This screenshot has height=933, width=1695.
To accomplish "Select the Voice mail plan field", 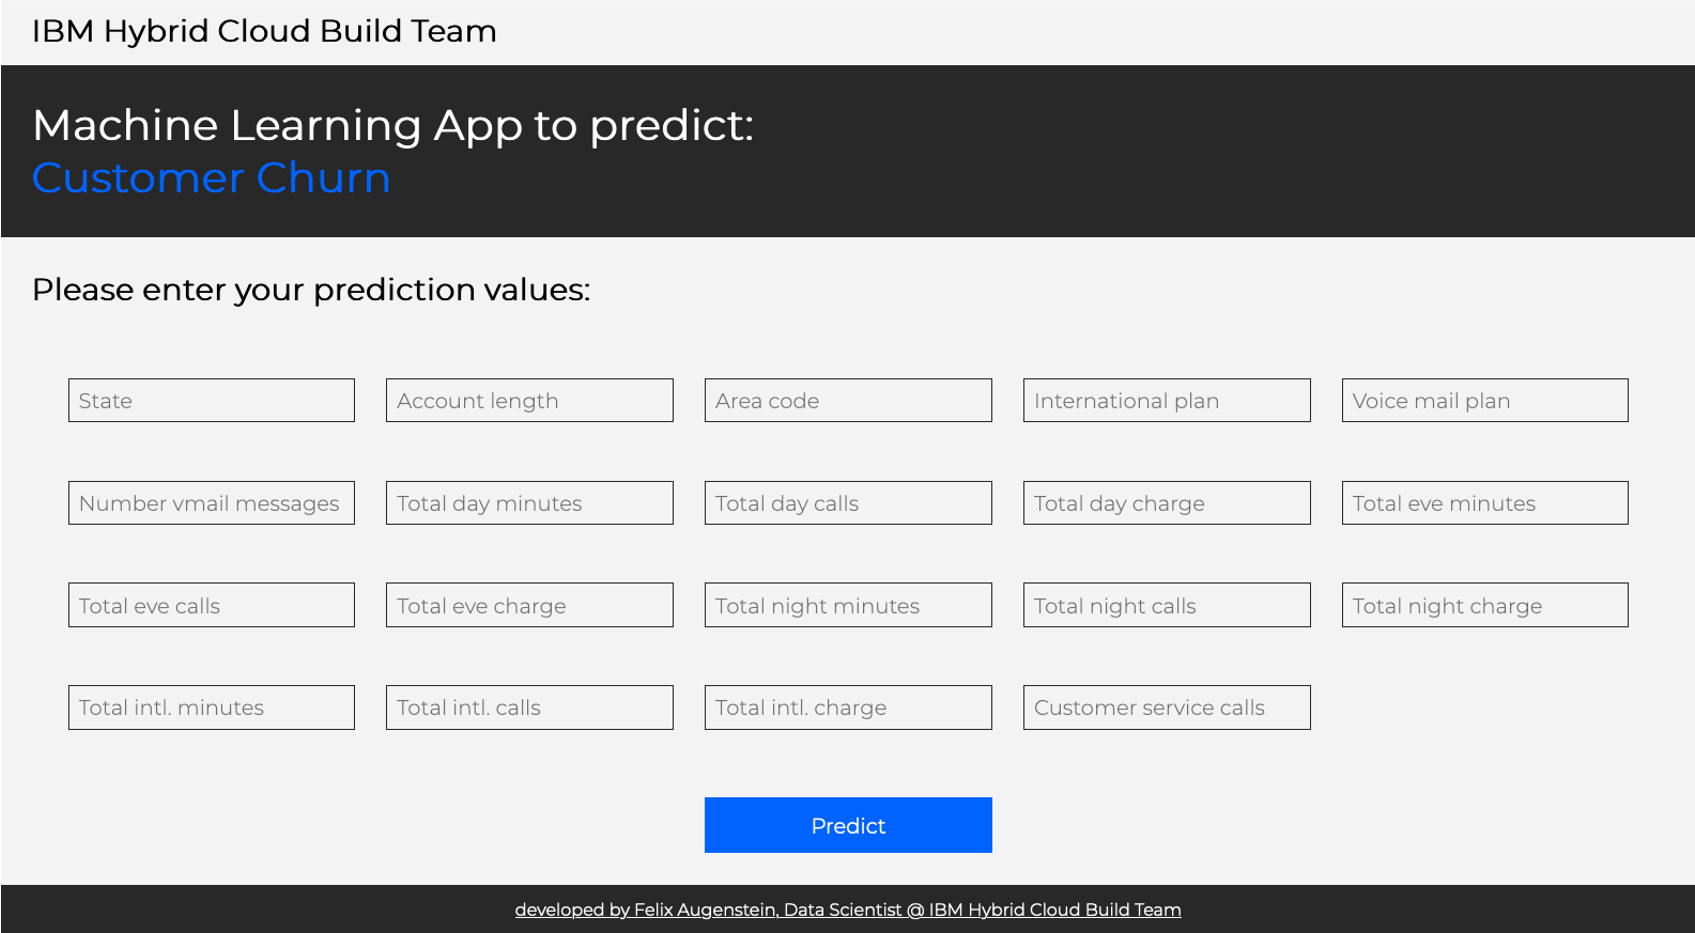I will pos(1484,400).
